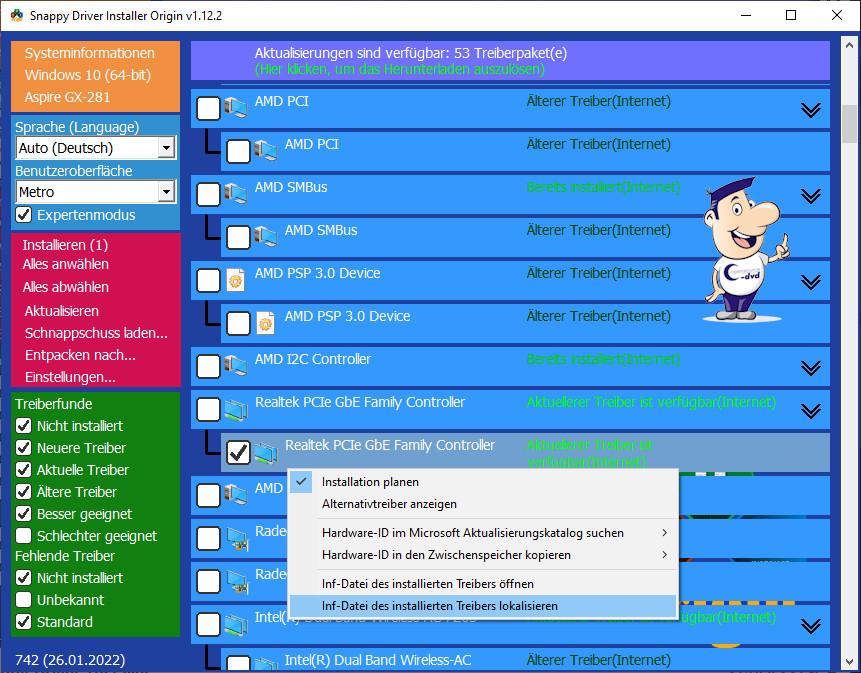861x673 pixels.
Task: Click the Snappy Driver Installer title bar icon
Action: tap(13, 15)
